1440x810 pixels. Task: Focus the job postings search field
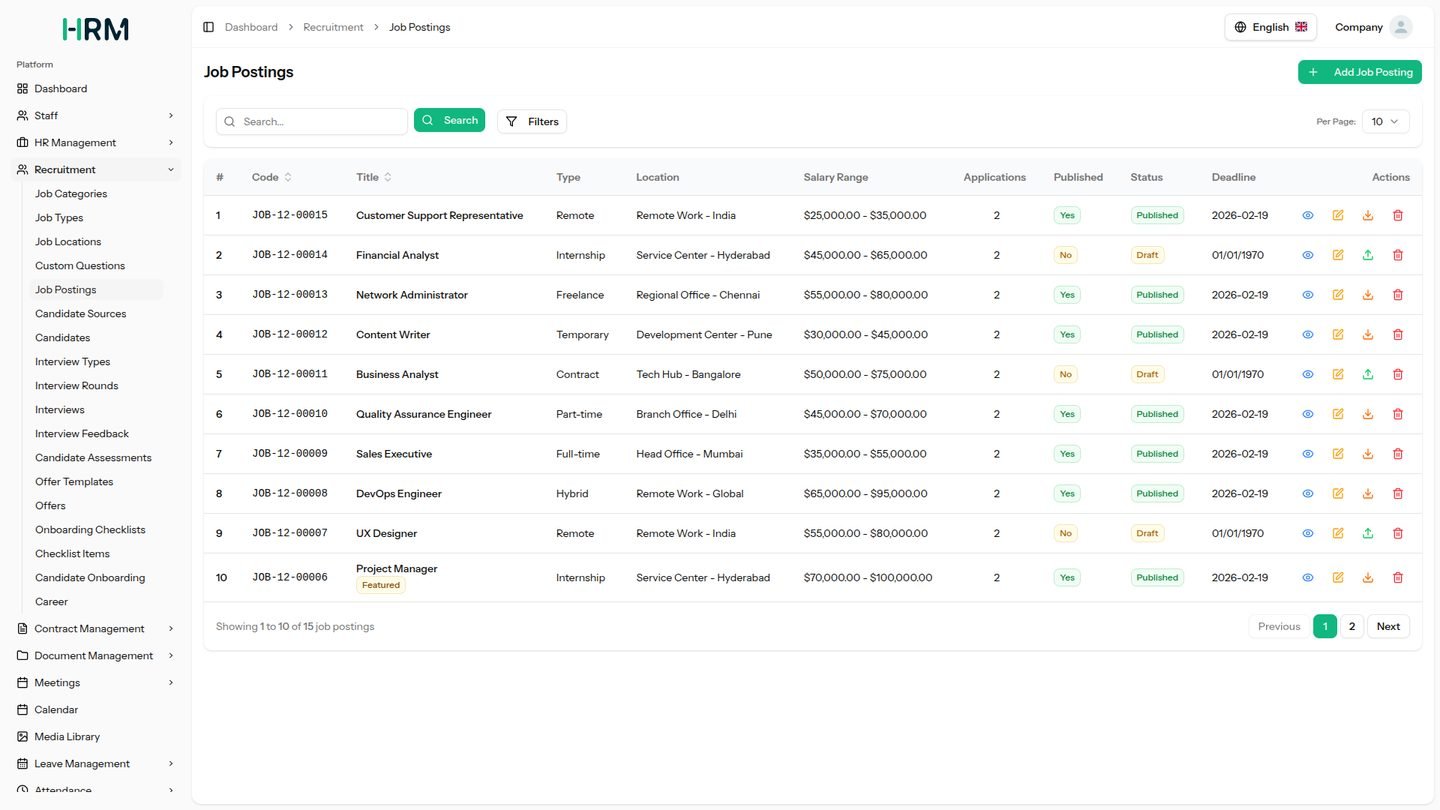click(311, 122)
